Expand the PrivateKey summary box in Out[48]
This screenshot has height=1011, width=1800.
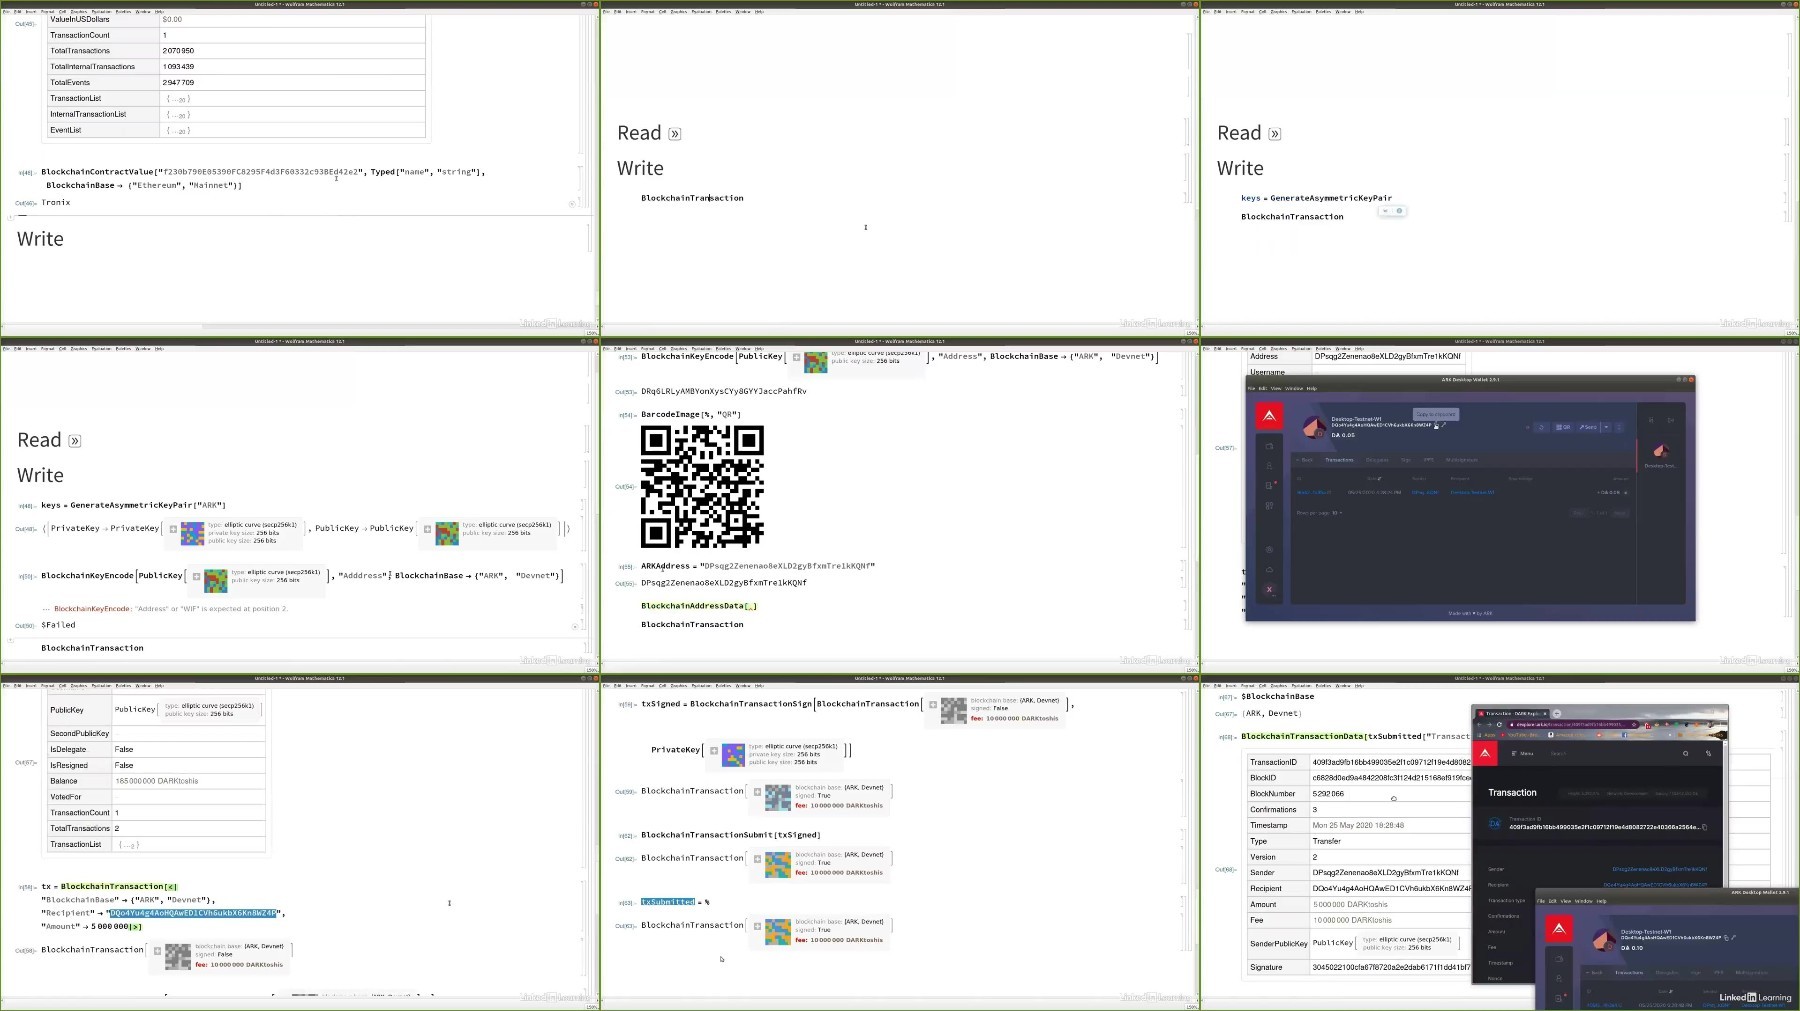pyautogui.click(x=172, y=529)
